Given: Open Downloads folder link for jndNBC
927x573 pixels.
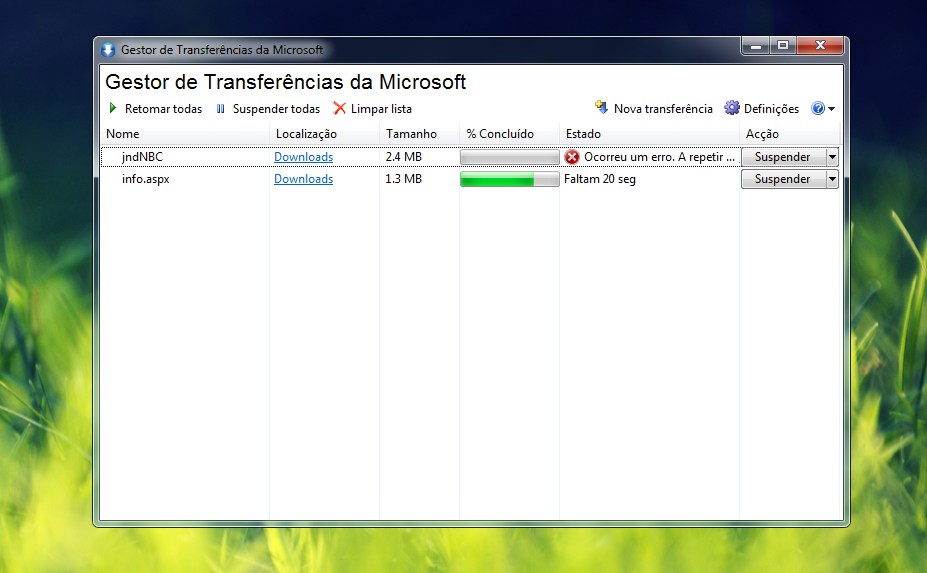Looking at the screenshot, I should point(303,157).
